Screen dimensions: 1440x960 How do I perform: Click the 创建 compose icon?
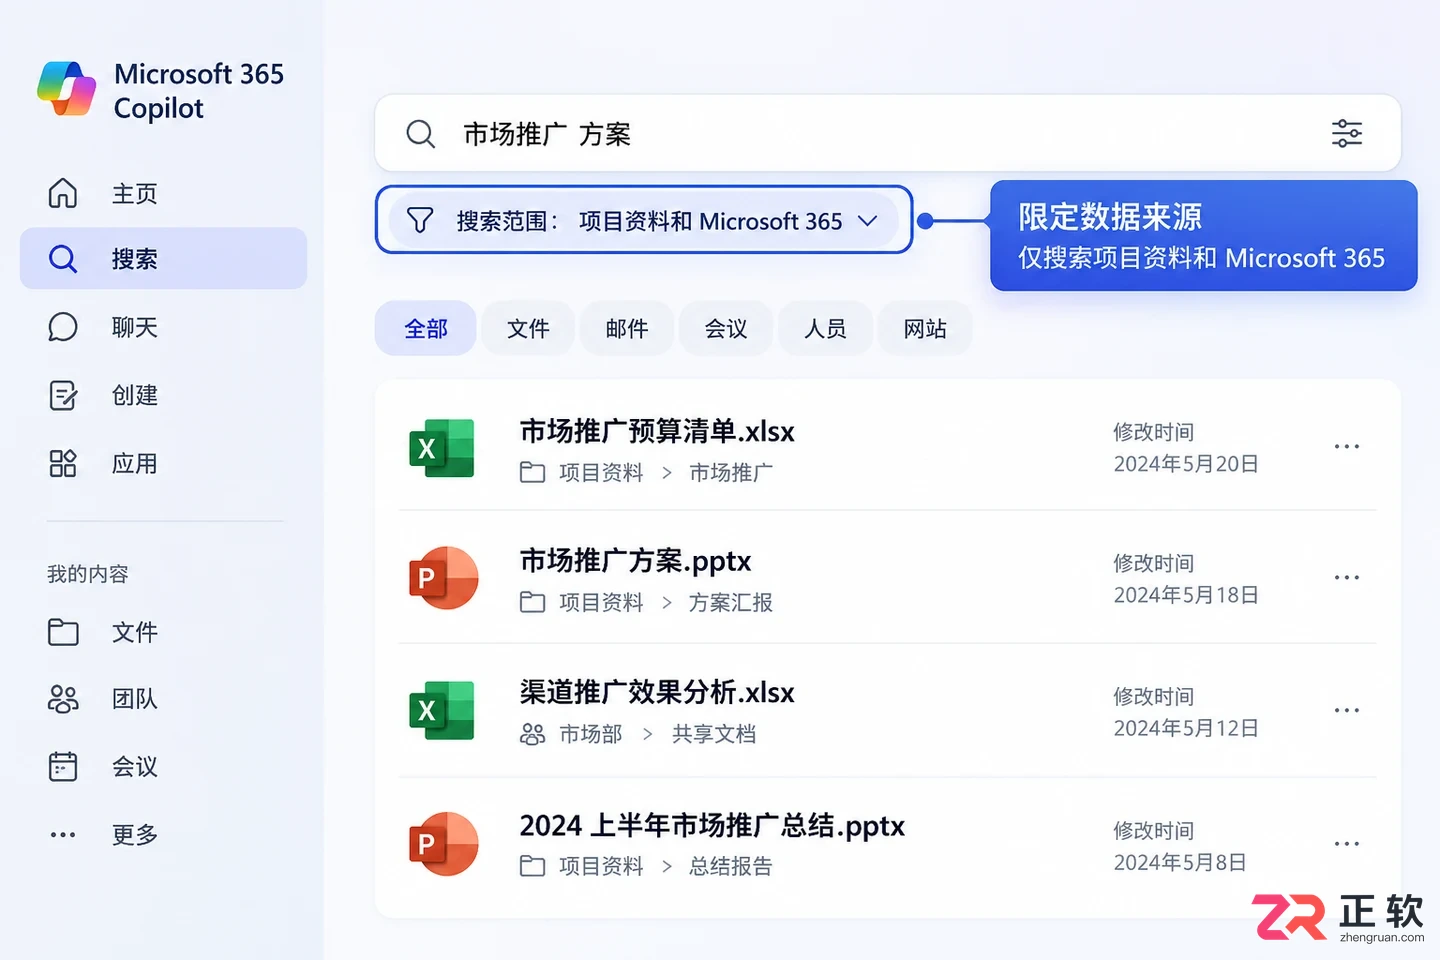point(63,395)
